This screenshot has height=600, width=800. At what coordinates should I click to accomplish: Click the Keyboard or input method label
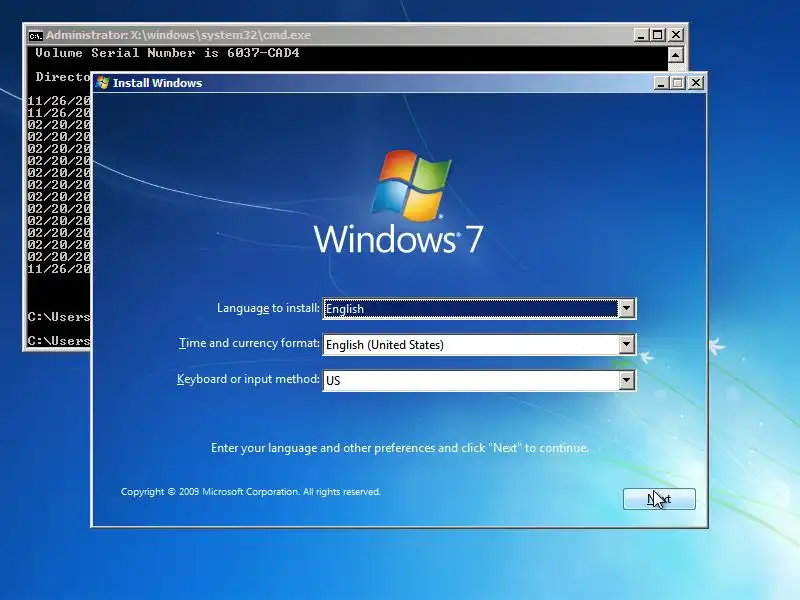tap(248, 379)
